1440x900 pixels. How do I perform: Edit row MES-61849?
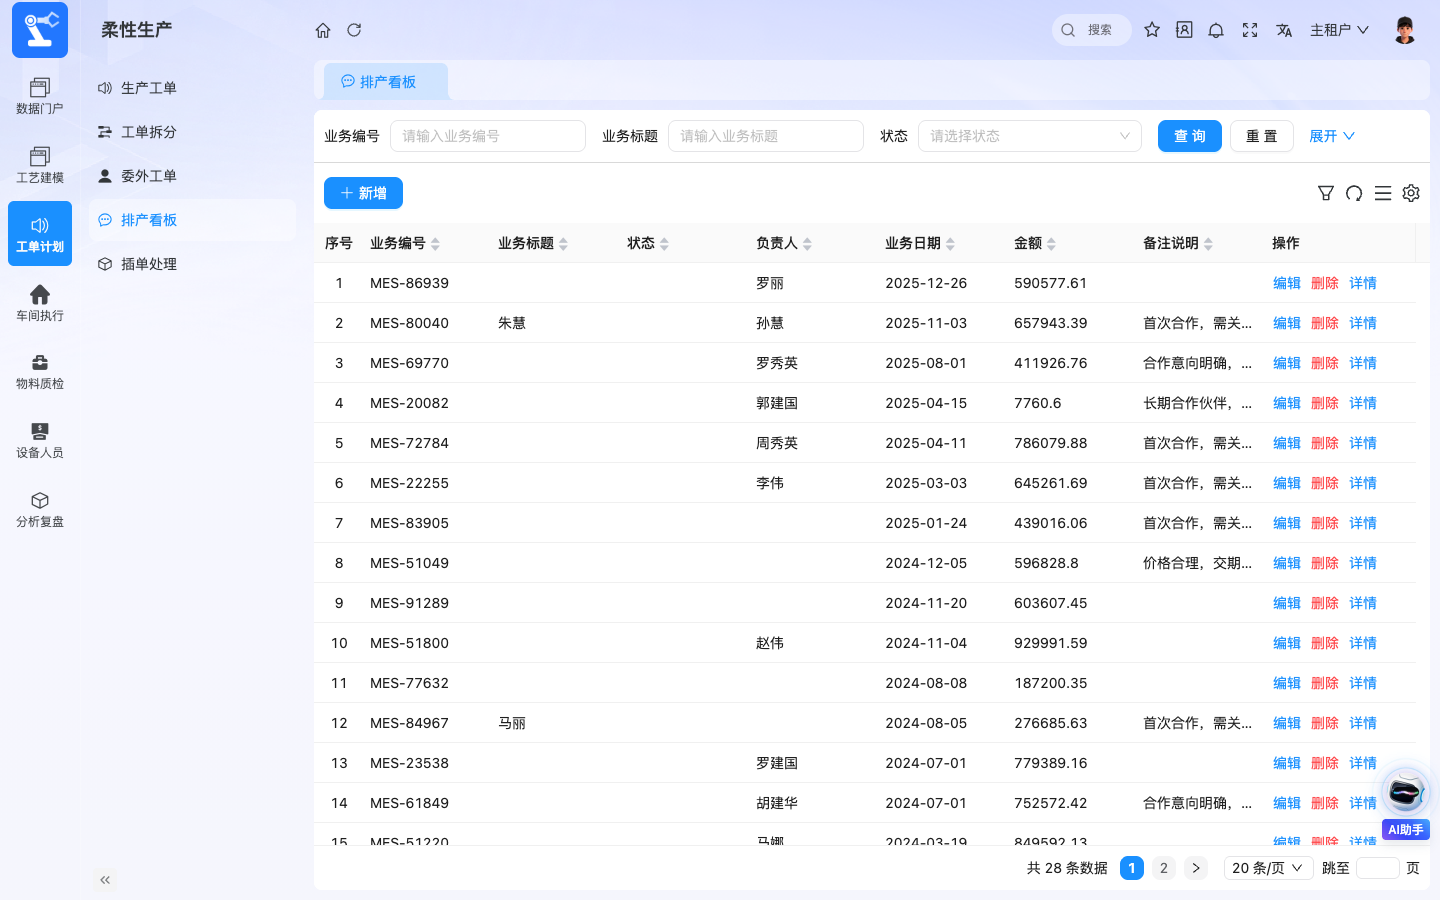(1287, 803)
